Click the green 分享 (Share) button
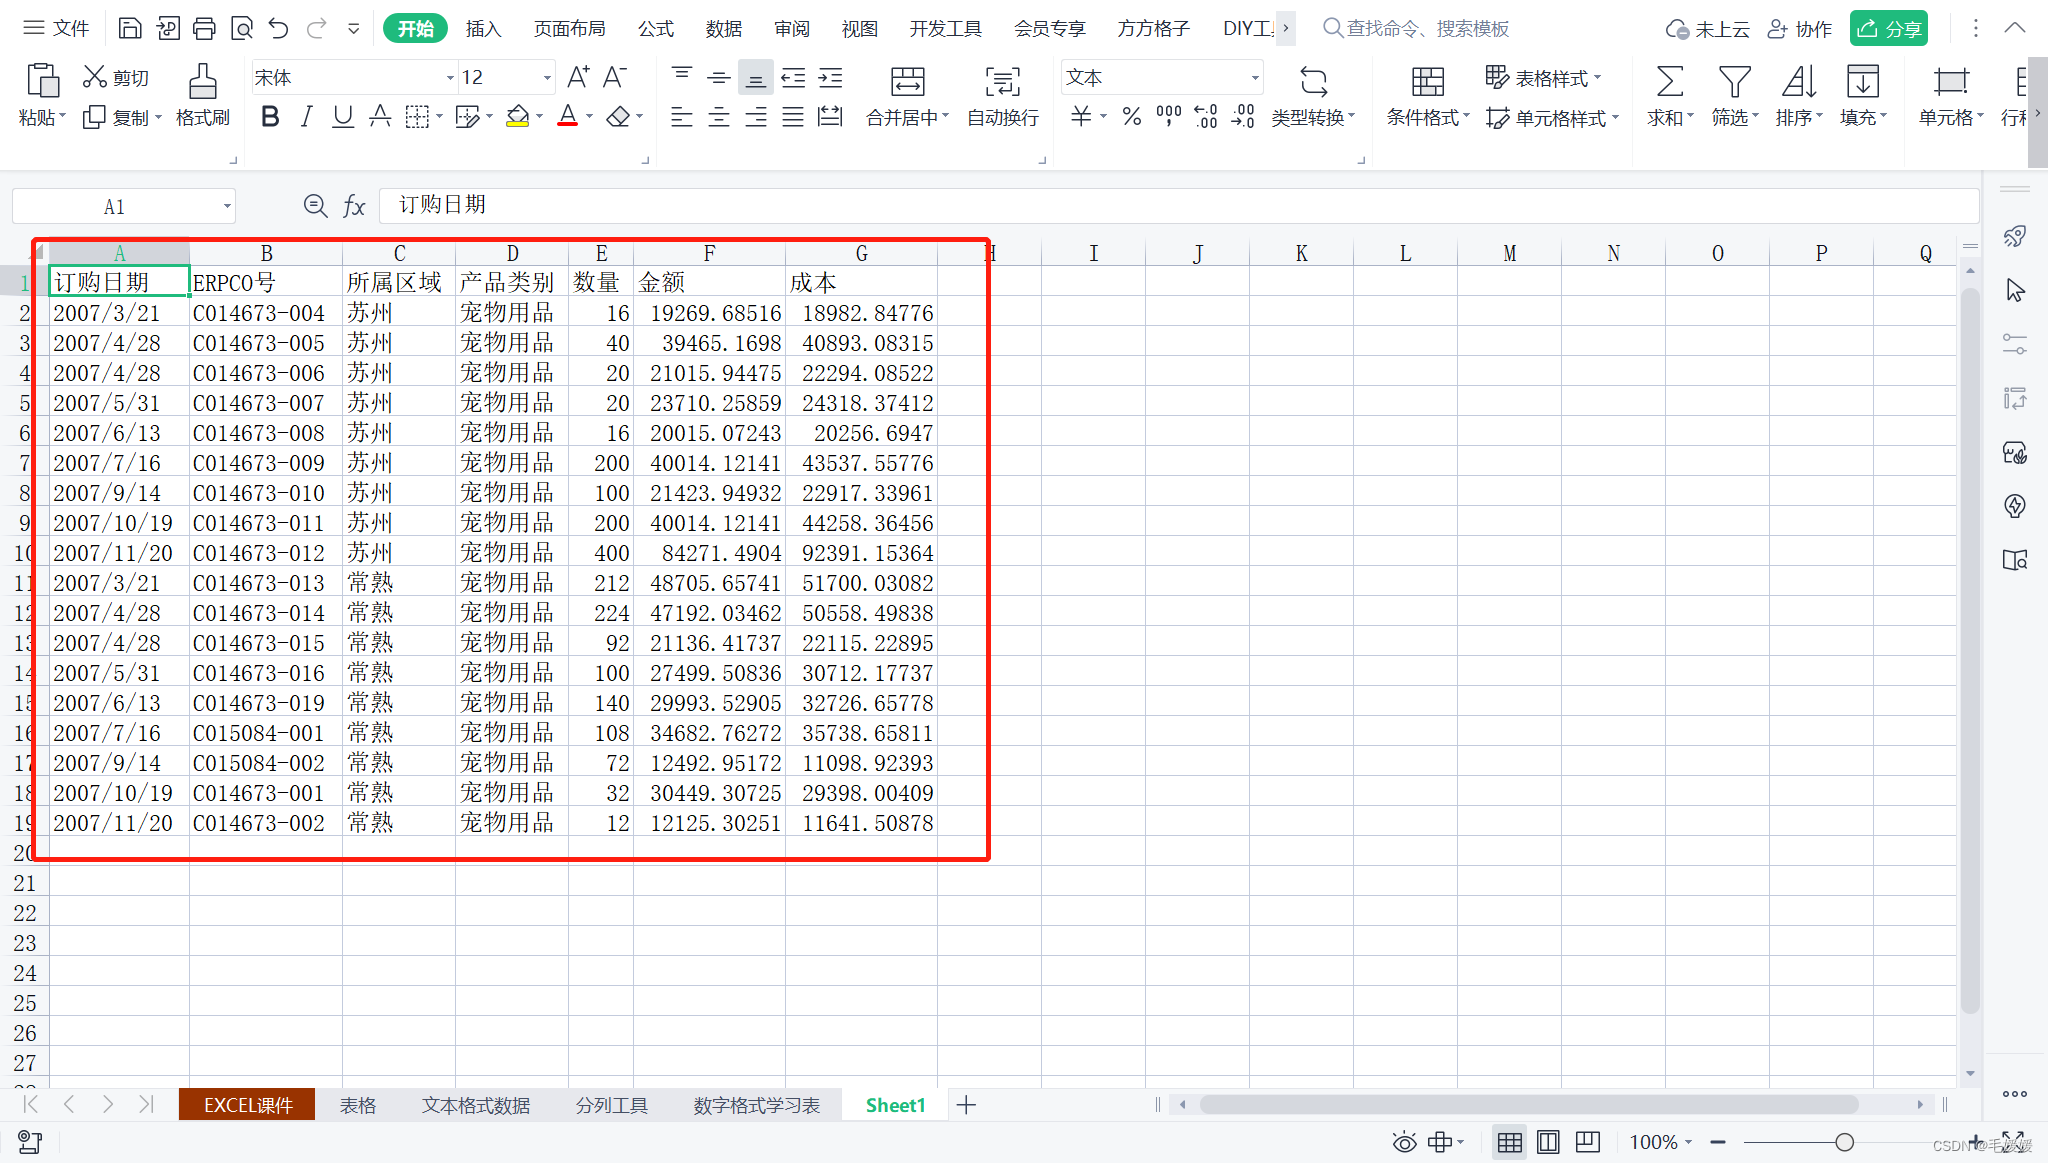 [1888, 29]
